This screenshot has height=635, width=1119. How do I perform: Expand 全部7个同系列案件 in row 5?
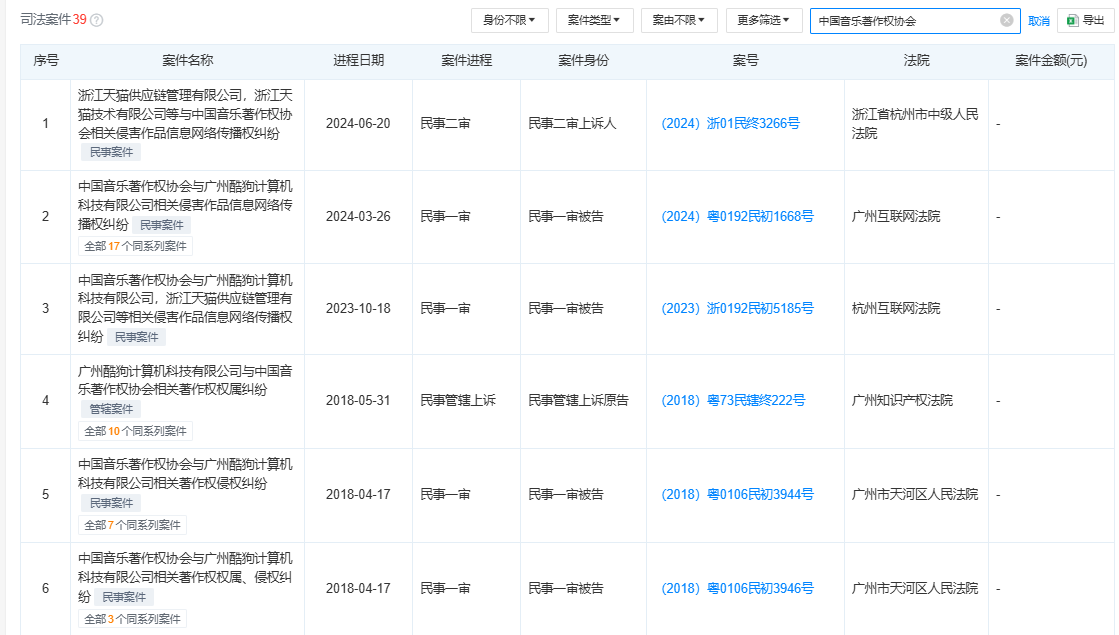point(132,525)
